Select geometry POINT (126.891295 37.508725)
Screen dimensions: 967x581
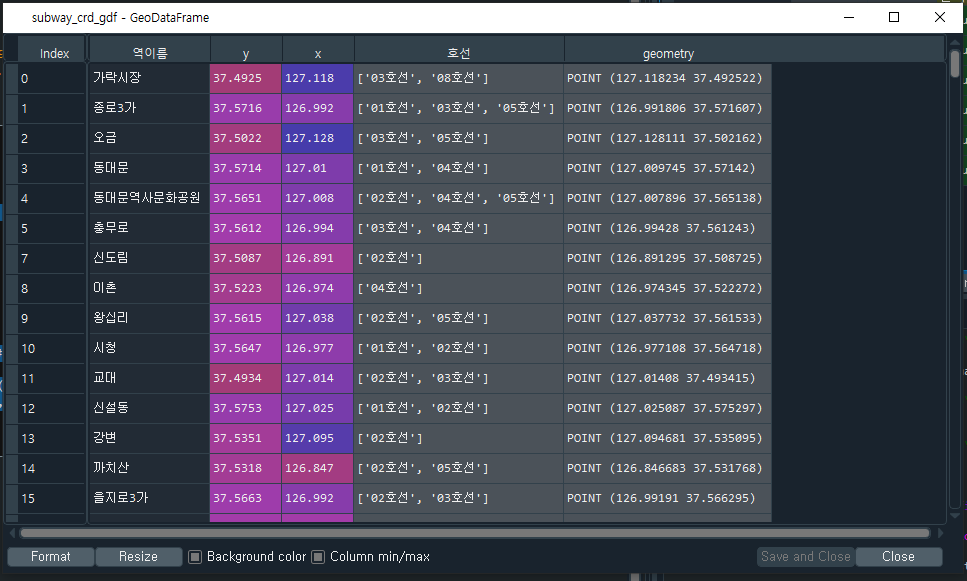coord(668,258)
